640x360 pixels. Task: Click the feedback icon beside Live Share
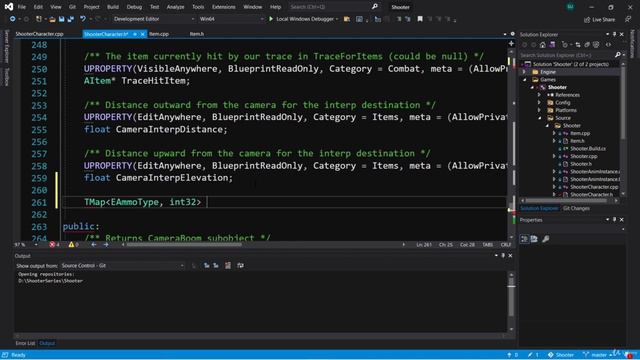pos(628,19)
